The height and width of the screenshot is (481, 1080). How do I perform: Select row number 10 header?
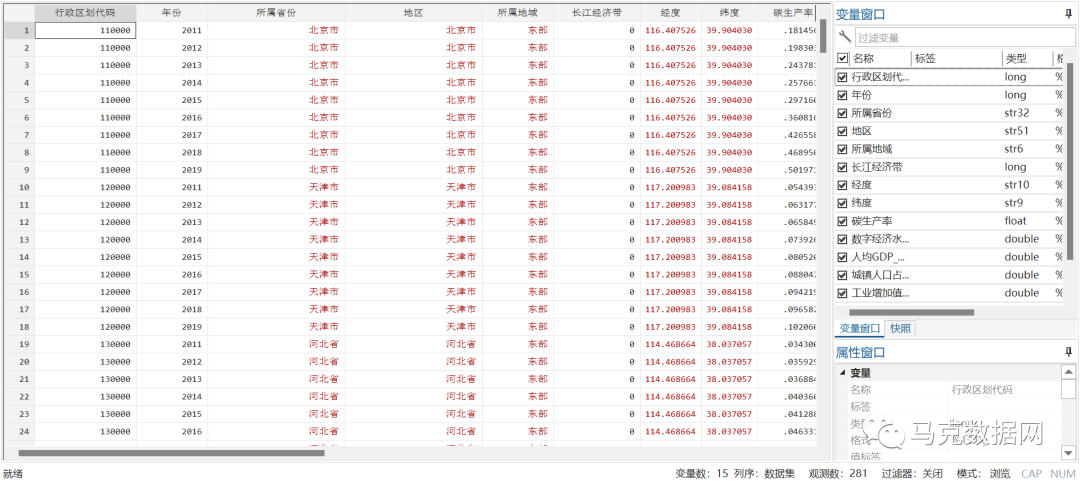pyautogui.click(x=17, y=187)
